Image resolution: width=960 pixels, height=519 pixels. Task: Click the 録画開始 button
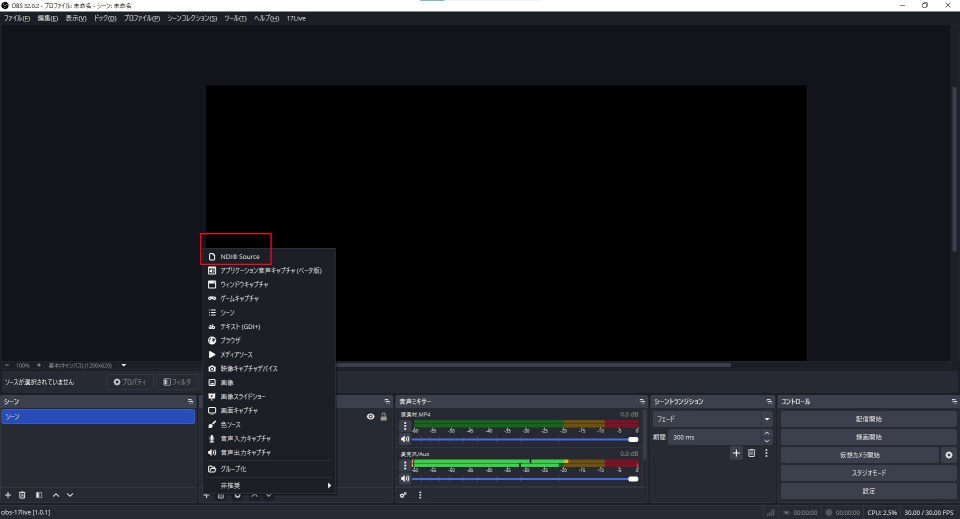(868, 437)
